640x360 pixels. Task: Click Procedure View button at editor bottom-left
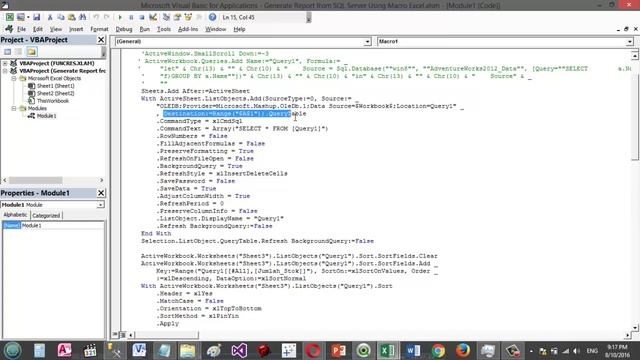click(x=115, y=335)
